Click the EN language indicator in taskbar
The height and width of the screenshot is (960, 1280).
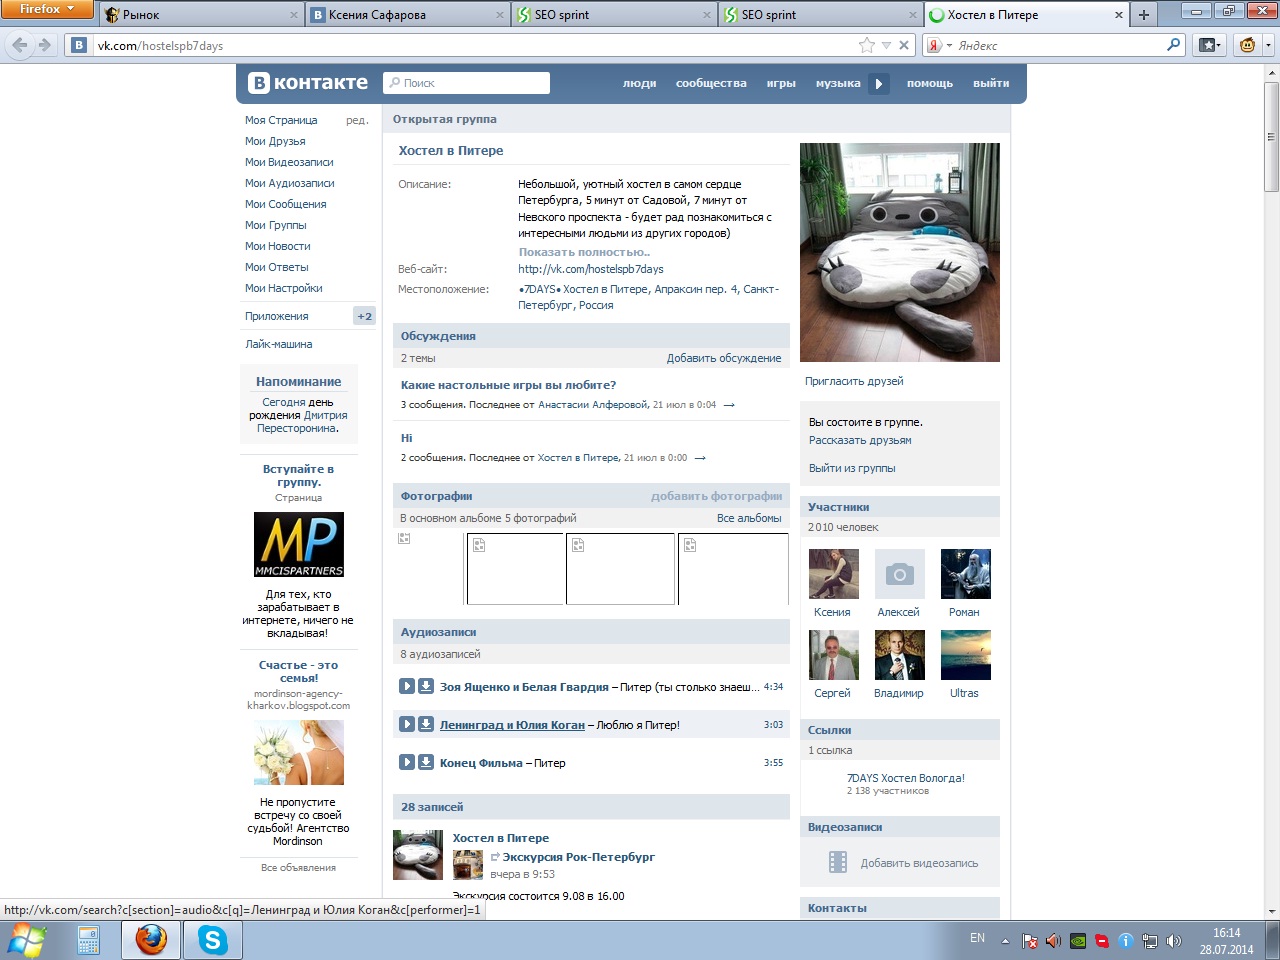coord(977,938)
